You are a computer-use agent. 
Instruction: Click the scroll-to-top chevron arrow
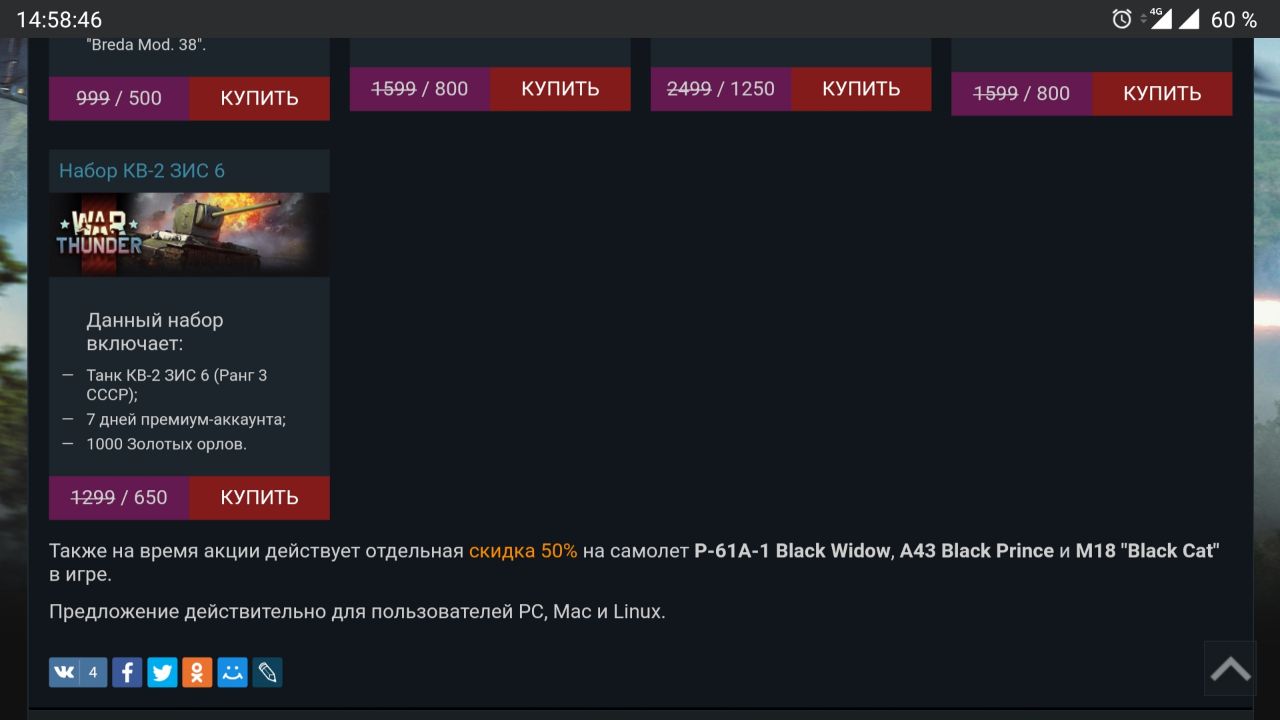click(x=1230, y=668)
